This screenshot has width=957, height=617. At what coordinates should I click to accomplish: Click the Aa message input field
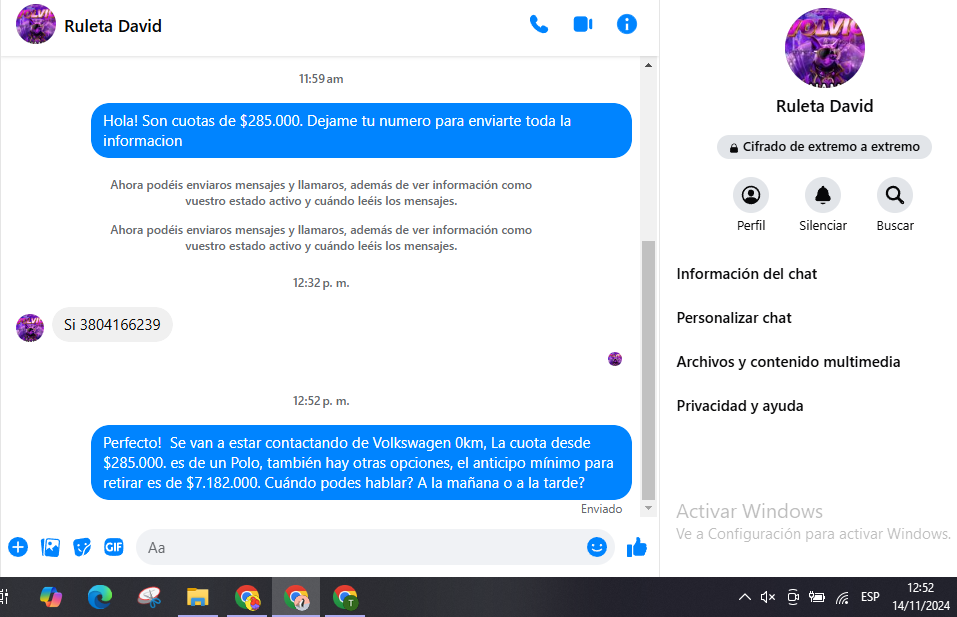(360, 547)
